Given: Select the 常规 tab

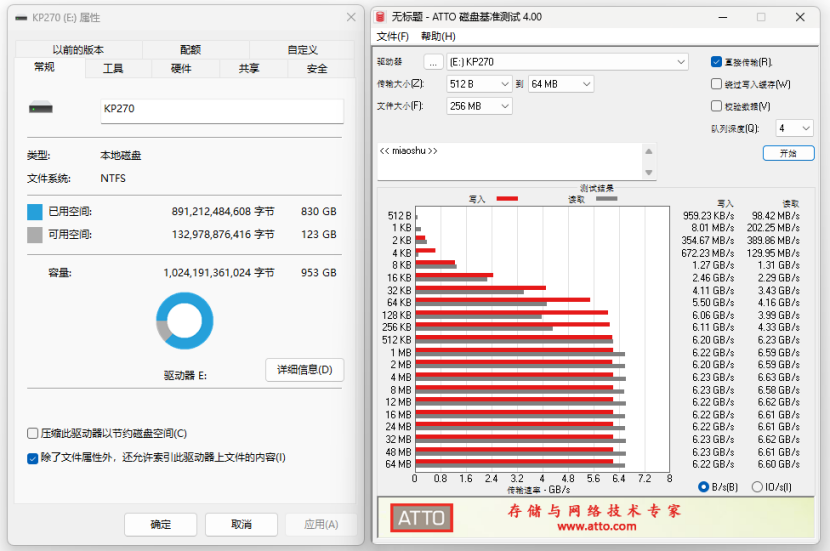Looking at the screenshot, I should [44, 67].
